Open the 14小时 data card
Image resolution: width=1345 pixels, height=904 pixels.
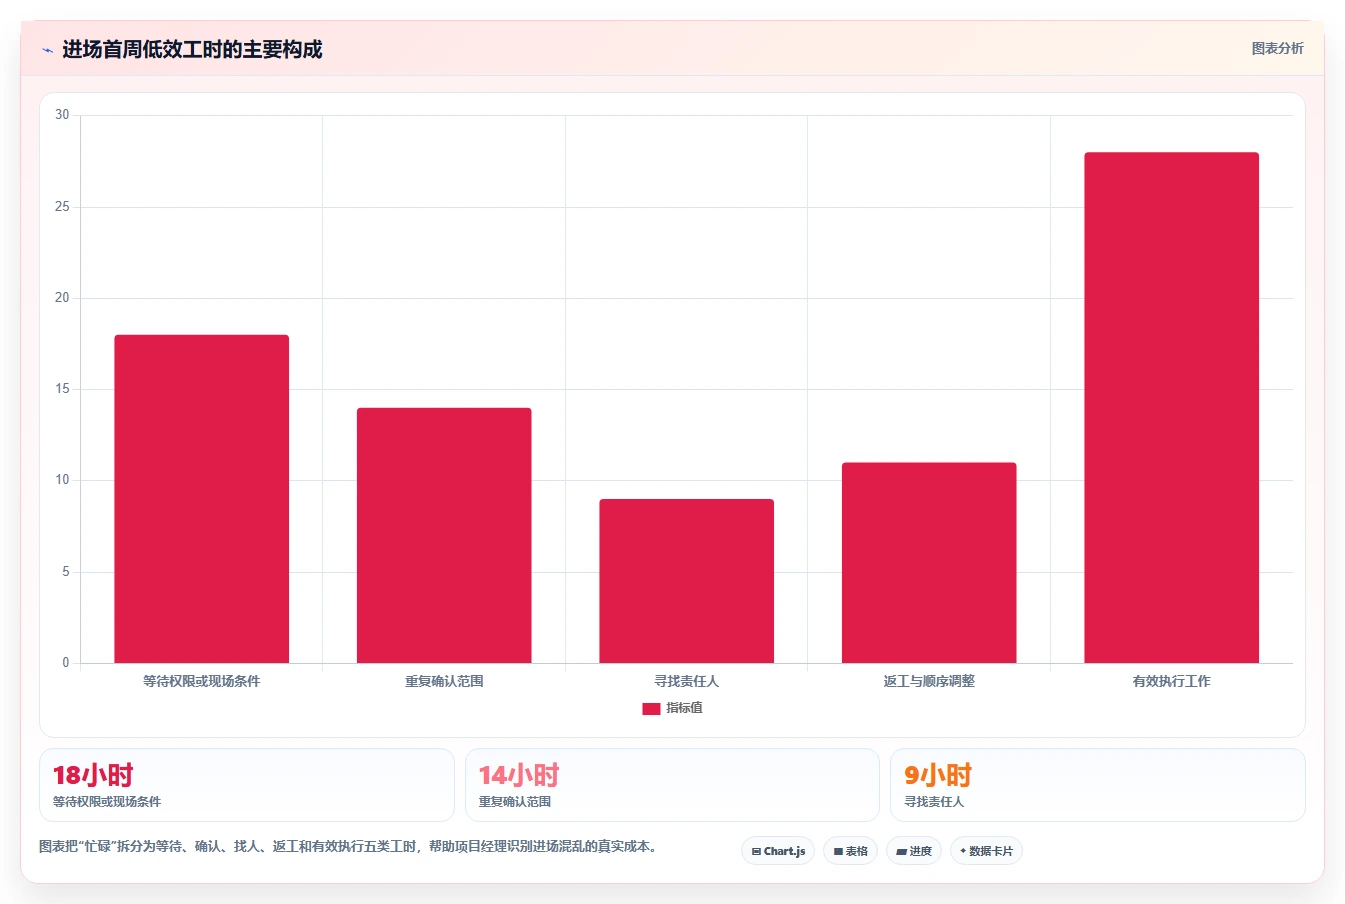(672, 785)
